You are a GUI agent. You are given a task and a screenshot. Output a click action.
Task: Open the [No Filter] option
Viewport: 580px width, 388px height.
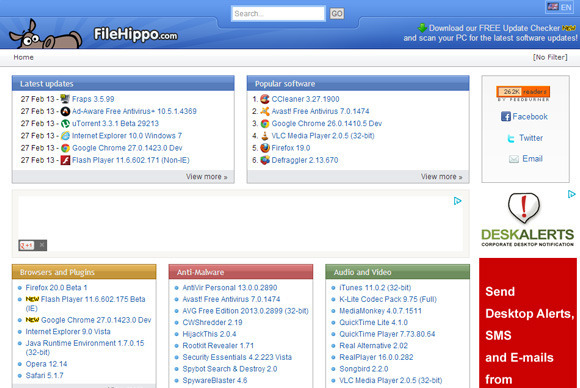tap(550, 57)
